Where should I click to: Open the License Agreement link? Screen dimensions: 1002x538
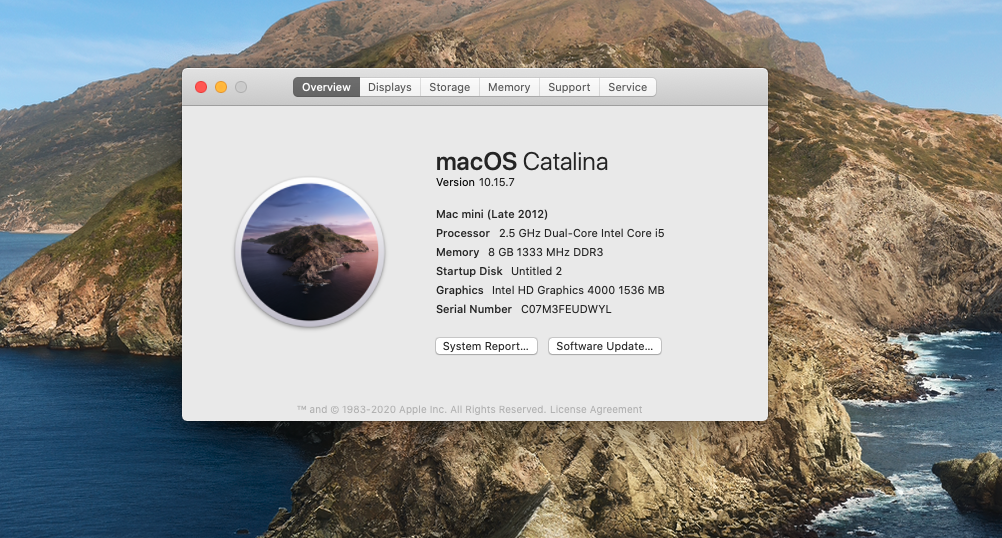click(x=596, y=410)
